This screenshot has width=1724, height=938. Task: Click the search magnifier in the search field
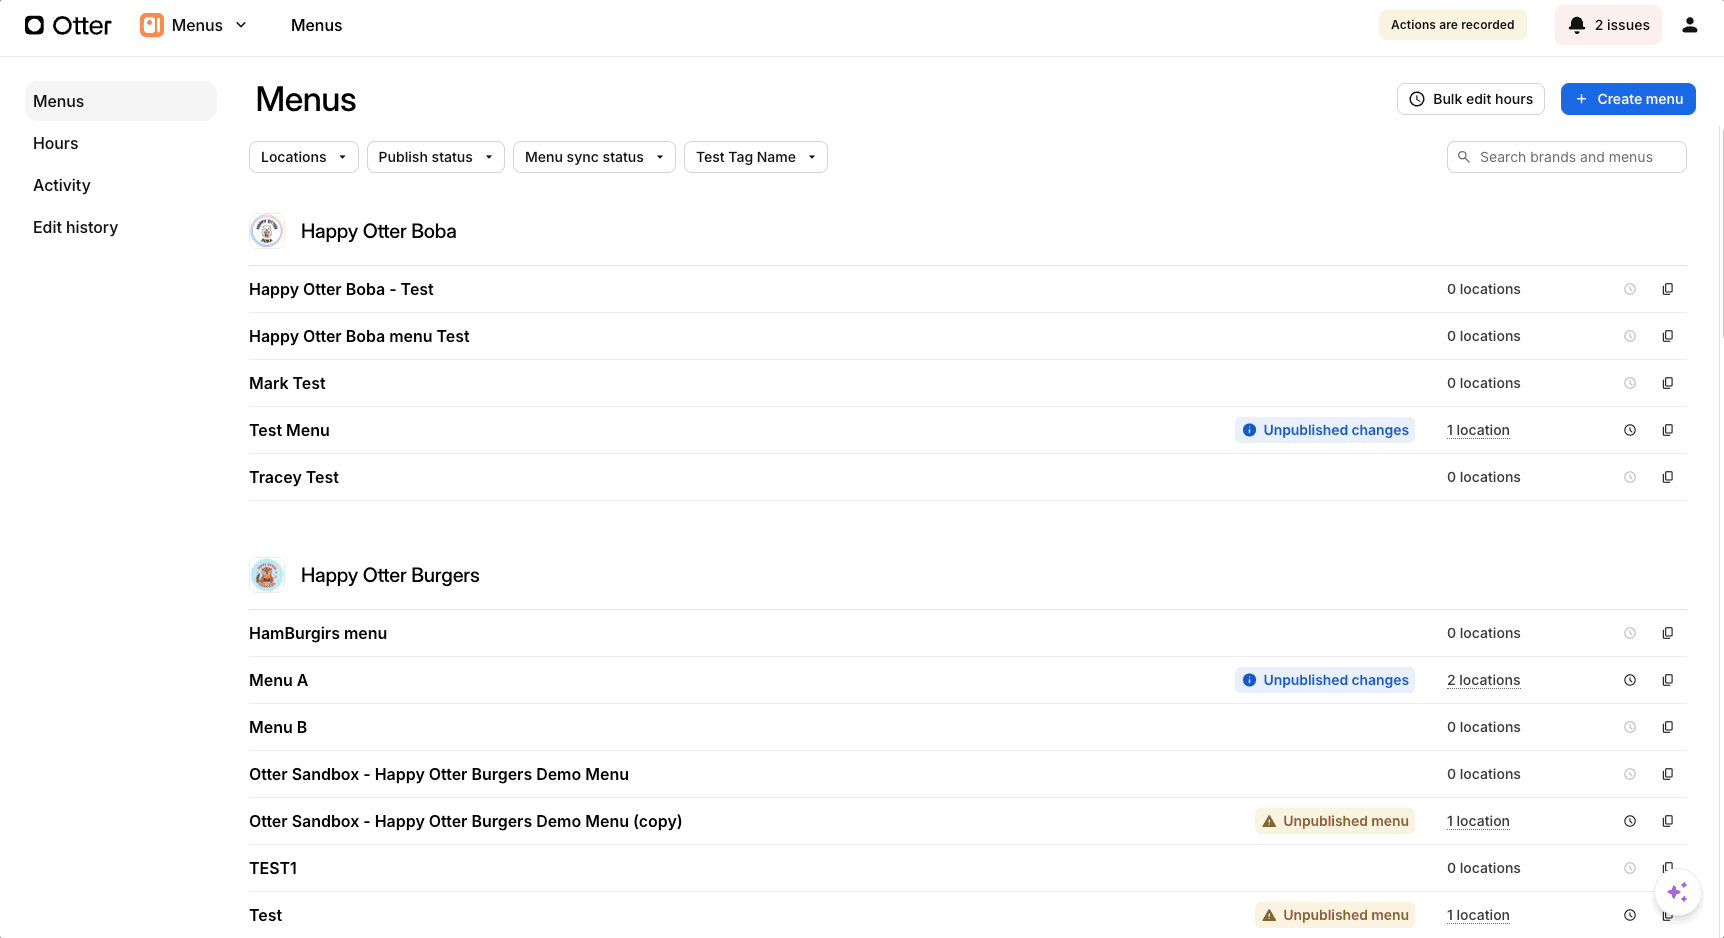pos(1463,157)
